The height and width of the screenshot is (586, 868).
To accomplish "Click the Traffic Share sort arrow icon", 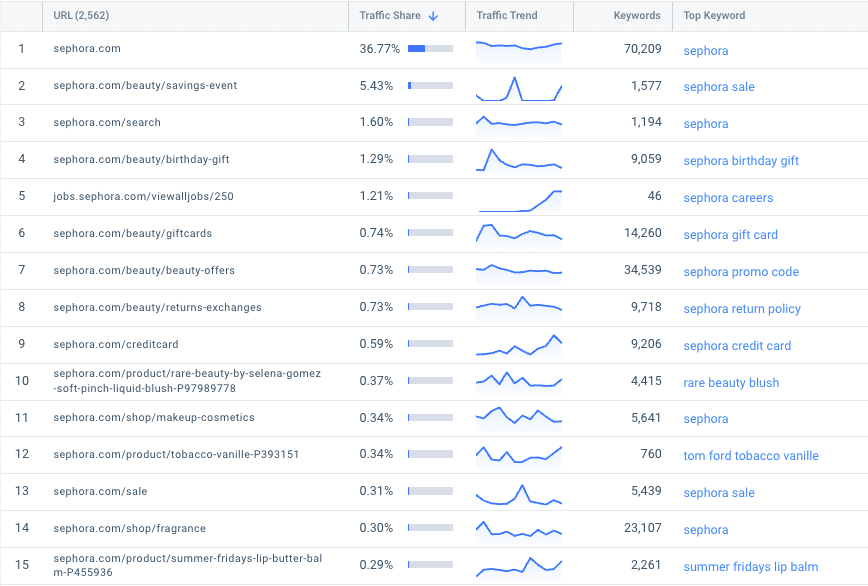I will tap(433, 16).
